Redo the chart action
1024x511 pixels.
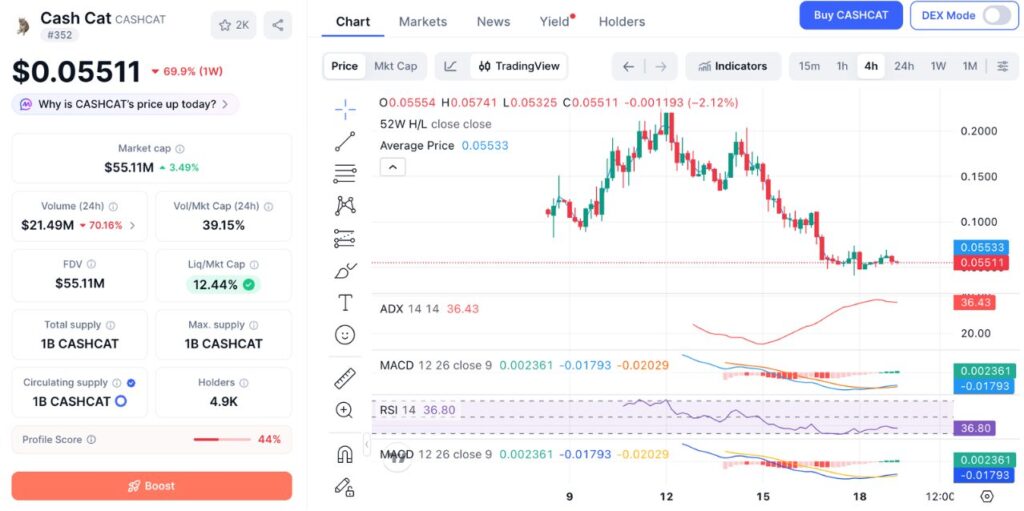point(661,66)
